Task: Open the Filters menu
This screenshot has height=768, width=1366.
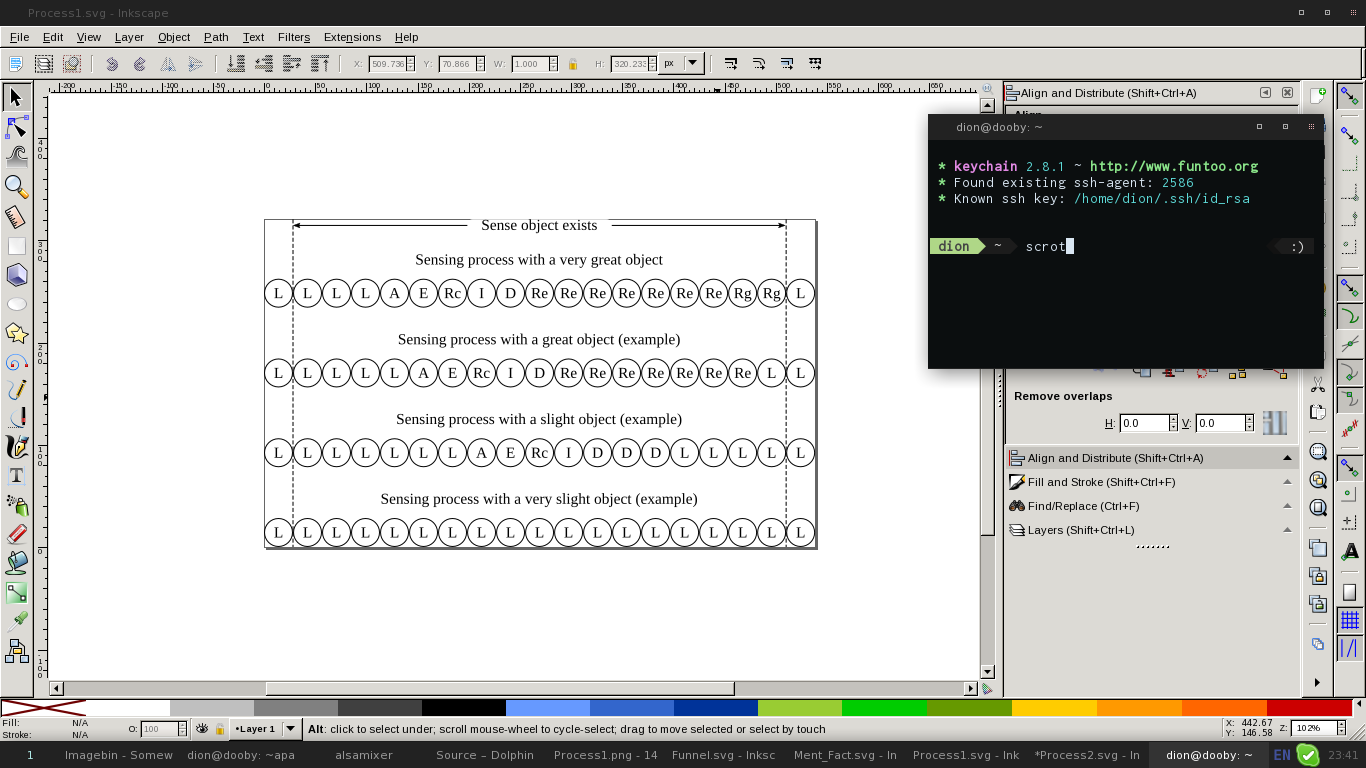Action: 294,37
